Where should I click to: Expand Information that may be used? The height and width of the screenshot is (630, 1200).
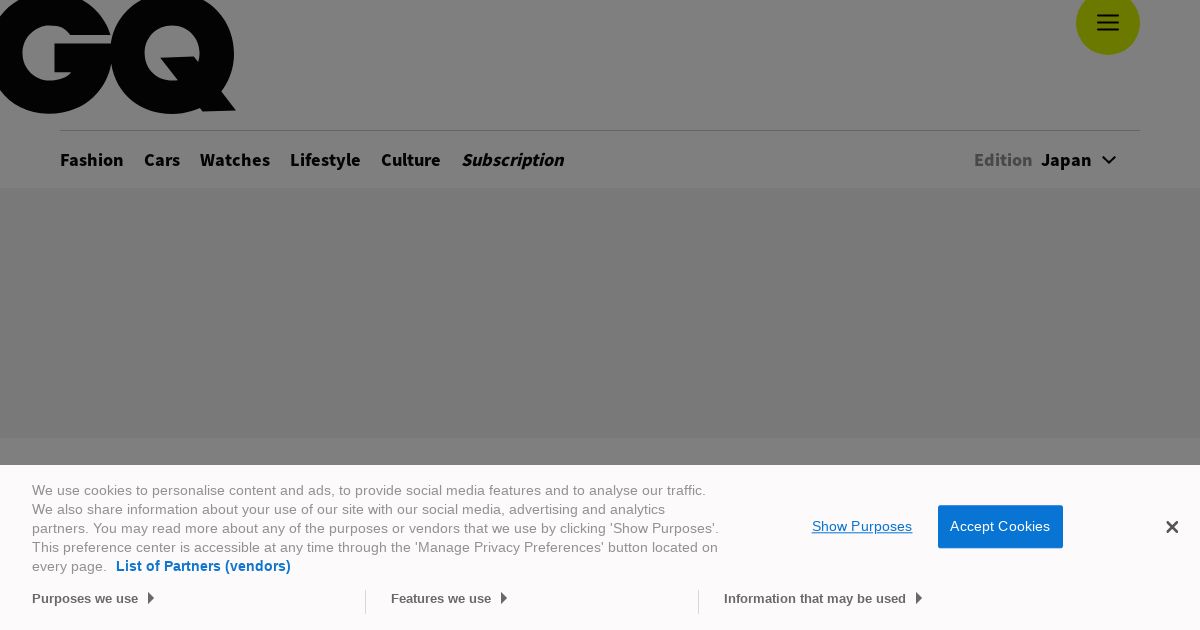pyautogui.click(x=823, y=599)
